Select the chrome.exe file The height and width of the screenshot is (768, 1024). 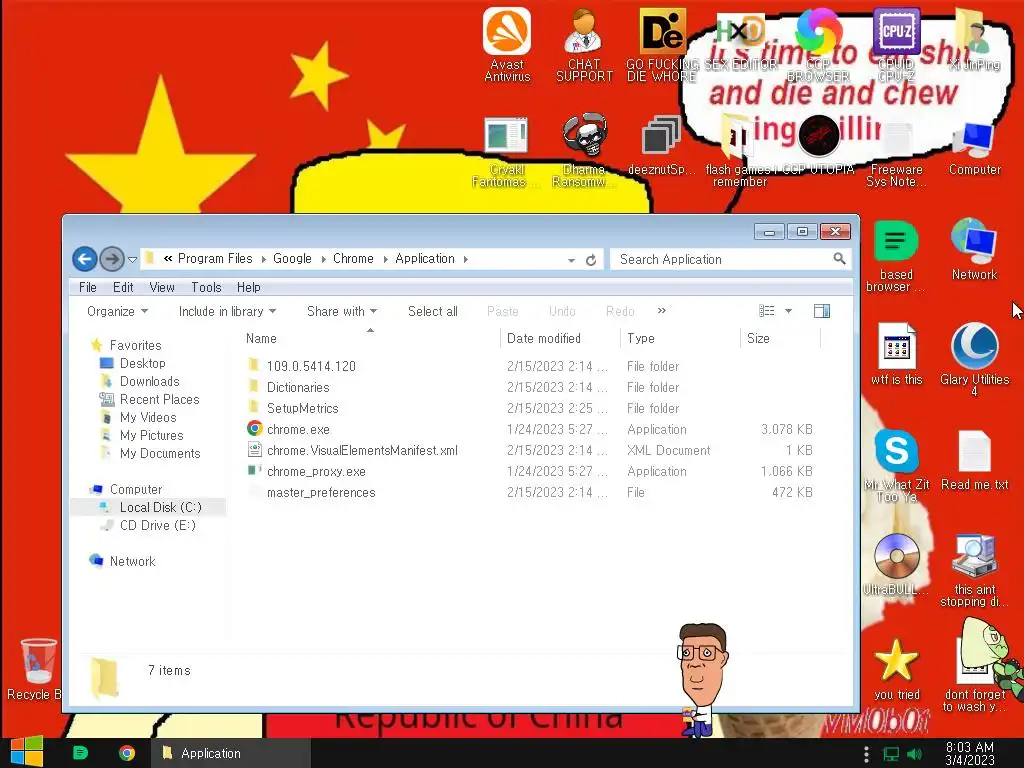point(298,429)
